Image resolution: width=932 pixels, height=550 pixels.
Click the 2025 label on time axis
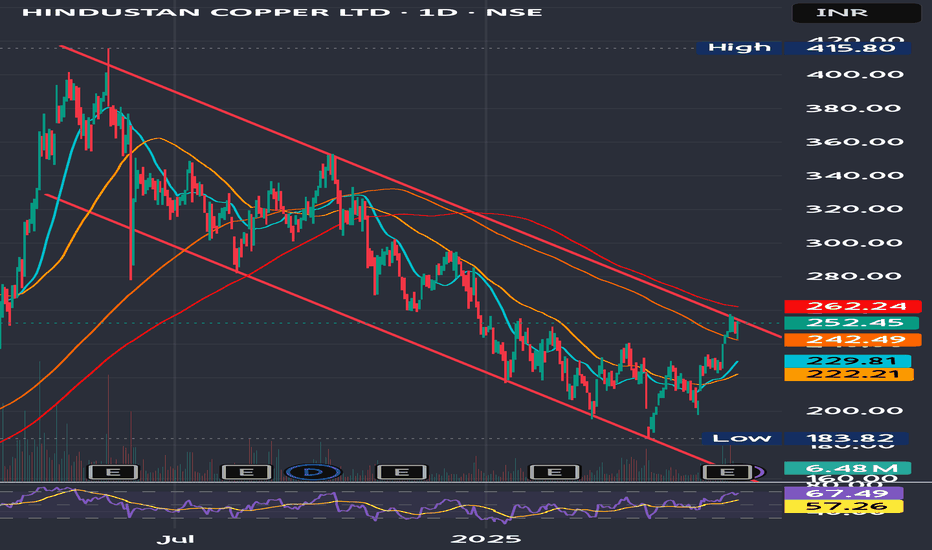coord(486,539)
